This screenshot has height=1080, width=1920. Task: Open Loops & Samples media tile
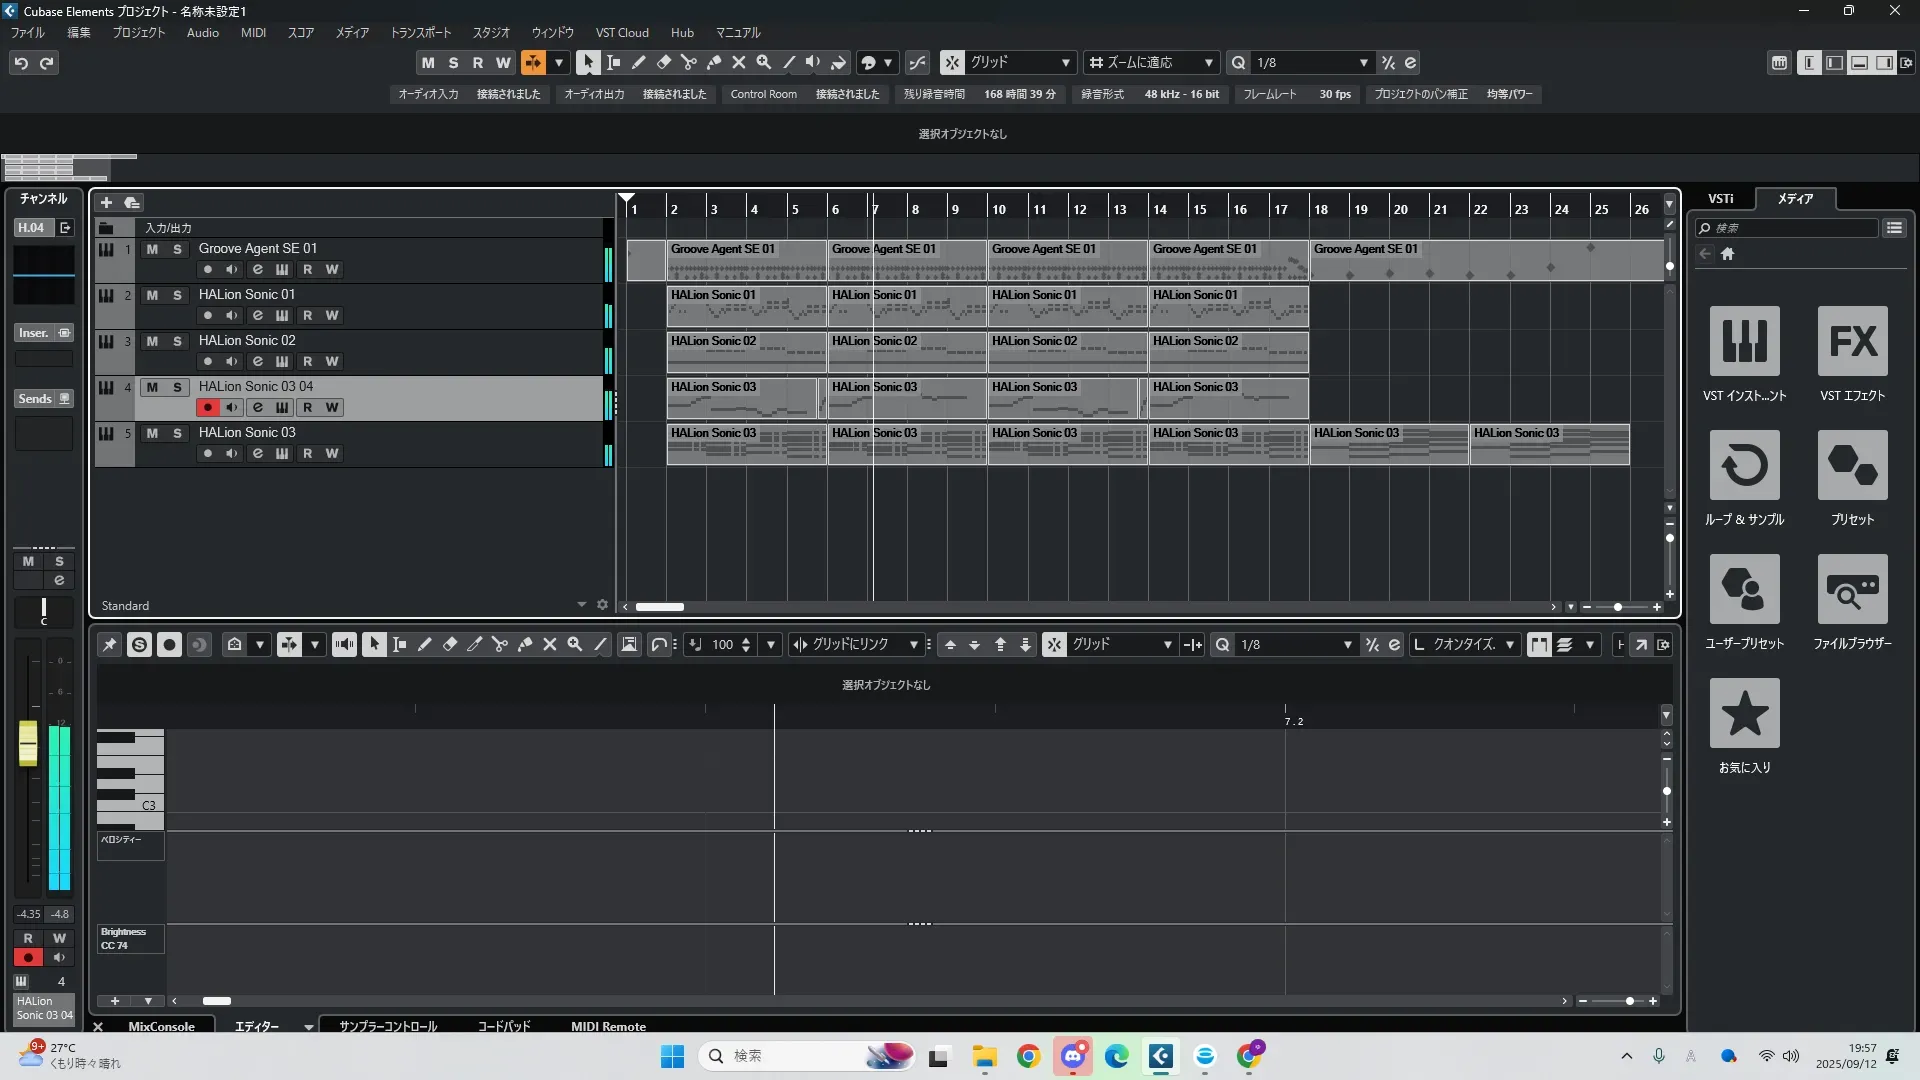pos(1744,465)
